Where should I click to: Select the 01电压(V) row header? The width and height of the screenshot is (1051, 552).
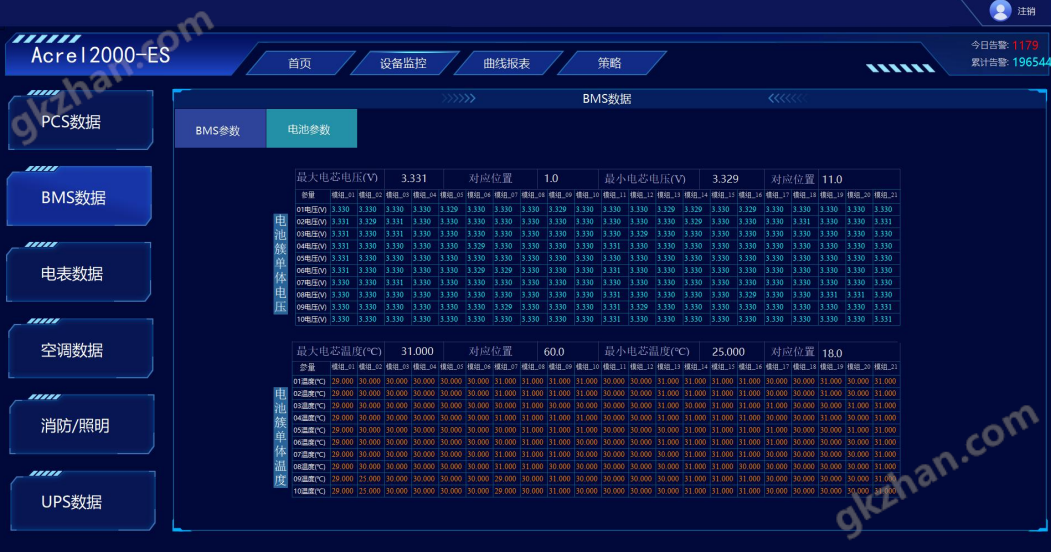(311, 210)
